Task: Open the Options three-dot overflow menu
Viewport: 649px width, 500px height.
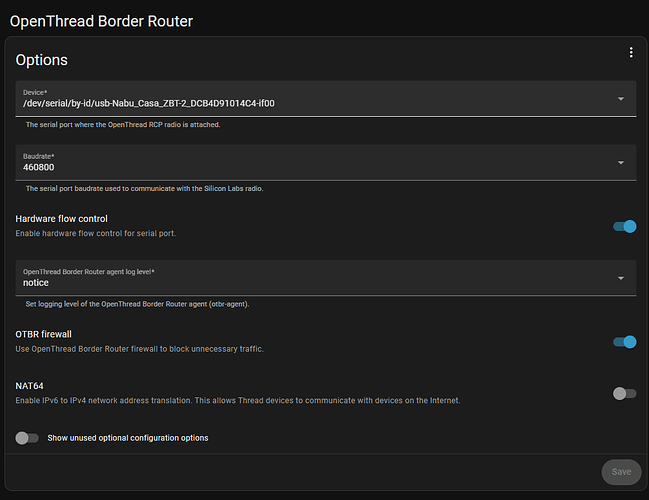Action: click(x=631, y=53)
